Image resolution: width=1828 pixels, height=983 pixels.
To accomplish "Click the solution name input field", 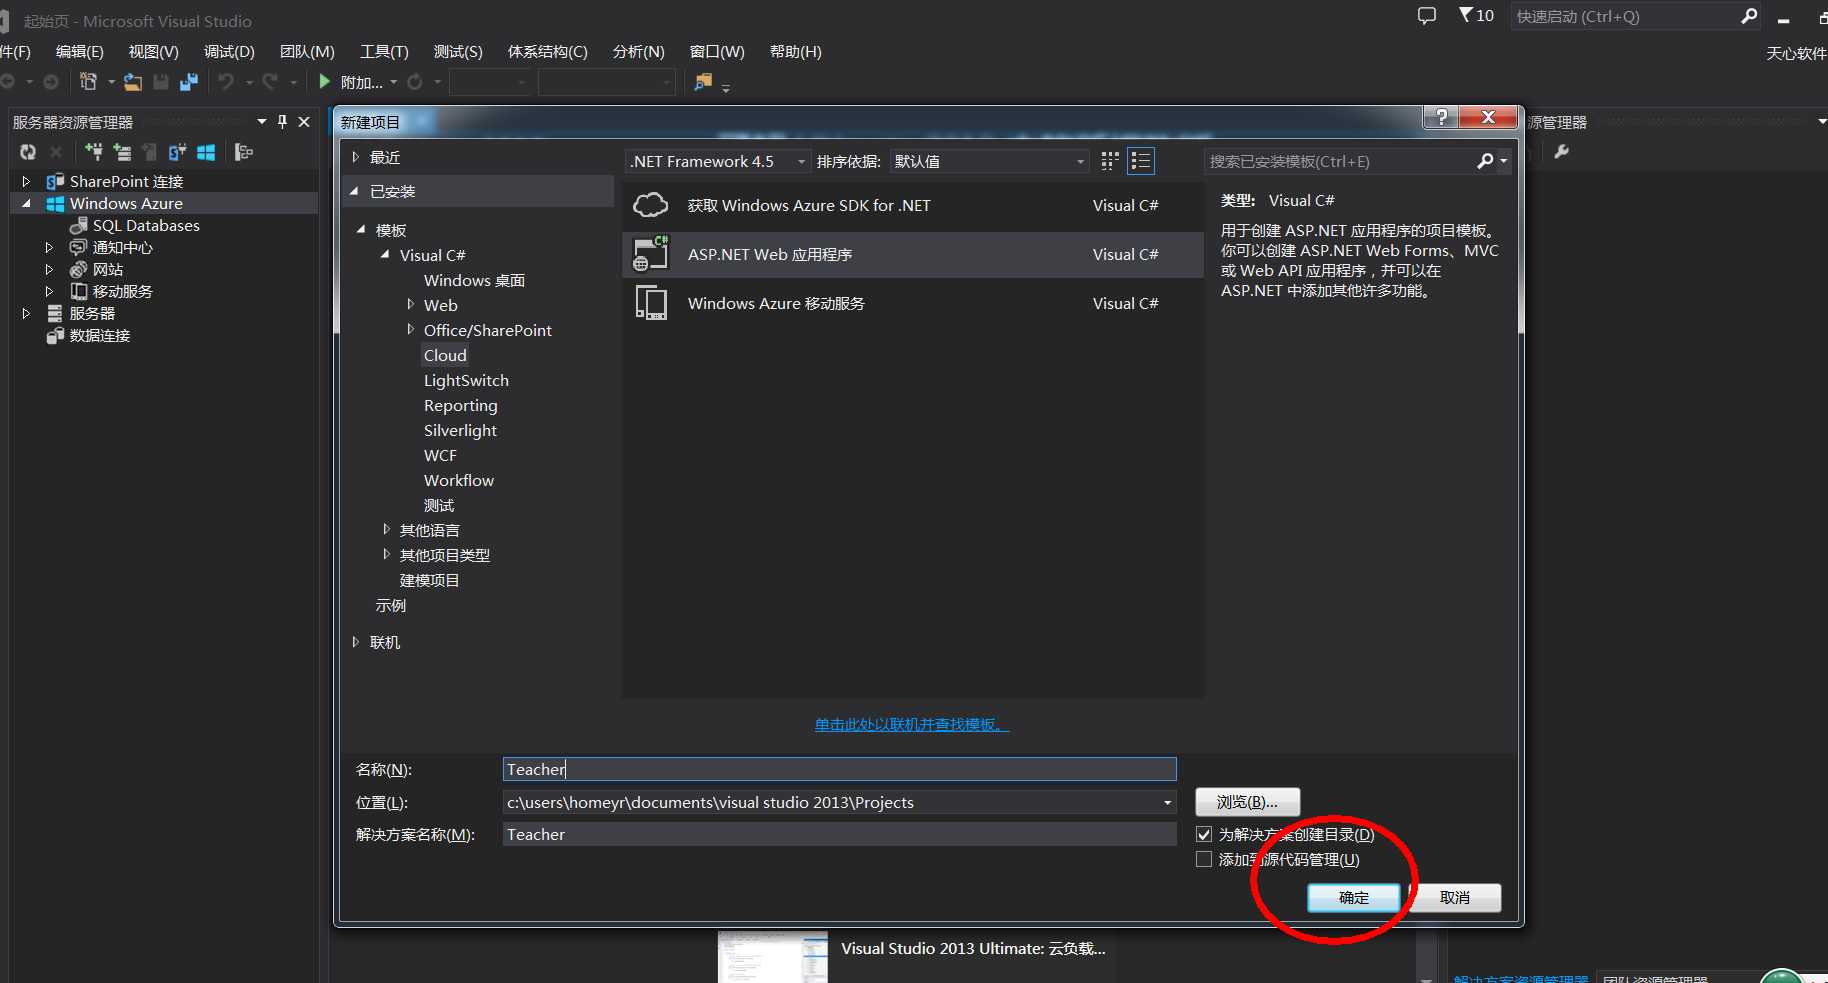I will click(839, 834).
